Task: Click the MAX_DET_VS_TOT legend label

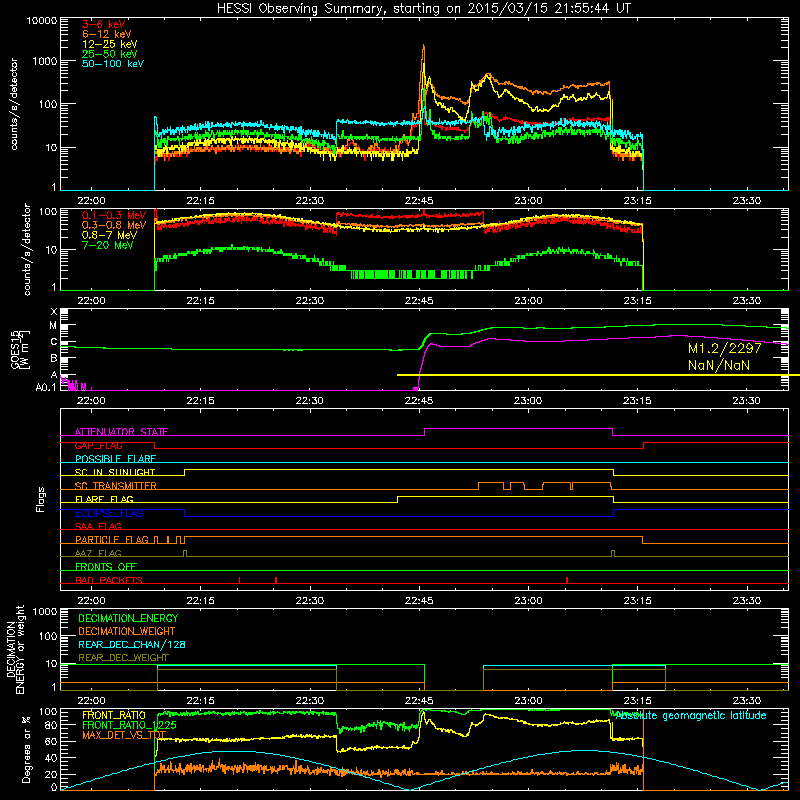Action: (123, 736)
